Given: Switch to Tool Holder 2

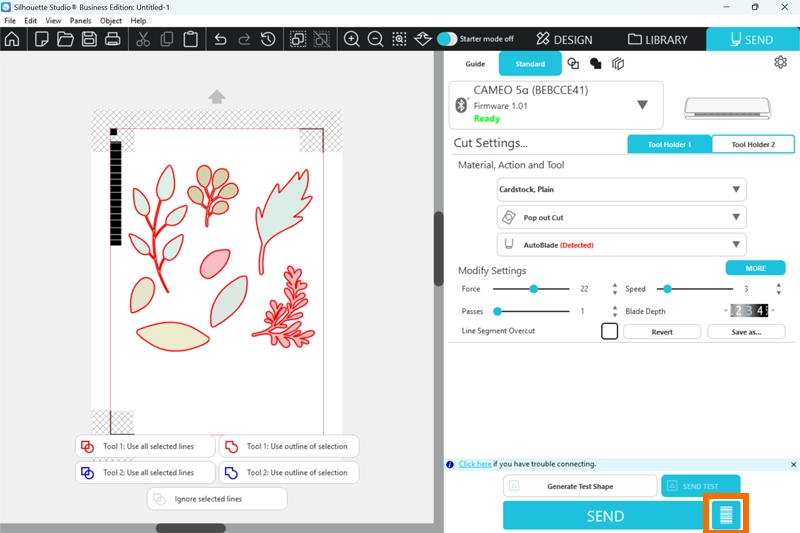Looking at the screenshot, I should 752,144.
